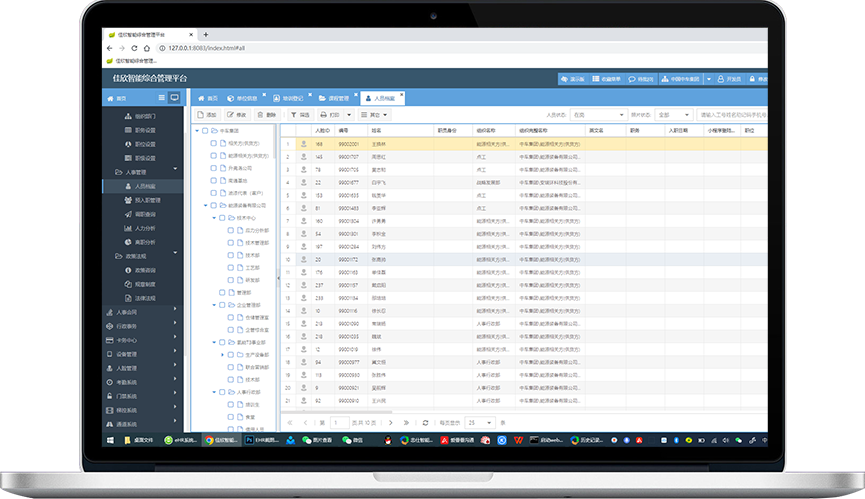Check the 中车集团 root tree checkbox
865x499 pixels.
click(x=205, y=130)
